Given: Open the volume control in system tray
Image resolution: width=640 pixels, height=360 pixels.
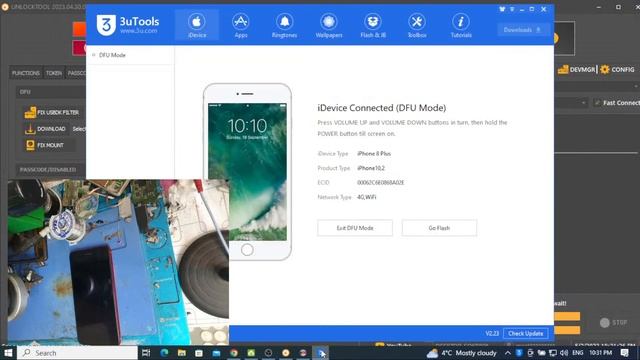Looking at the screenshot, I should tap(564, 353).
